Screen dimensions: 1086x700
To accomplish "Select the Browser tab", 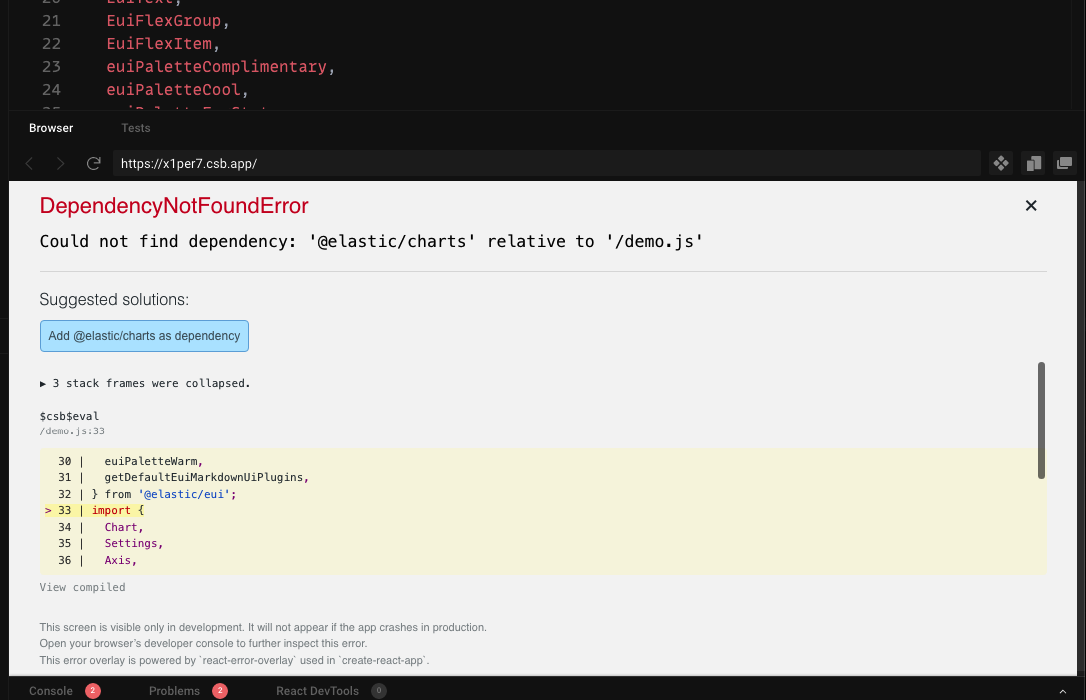I will tap(51, 128).
